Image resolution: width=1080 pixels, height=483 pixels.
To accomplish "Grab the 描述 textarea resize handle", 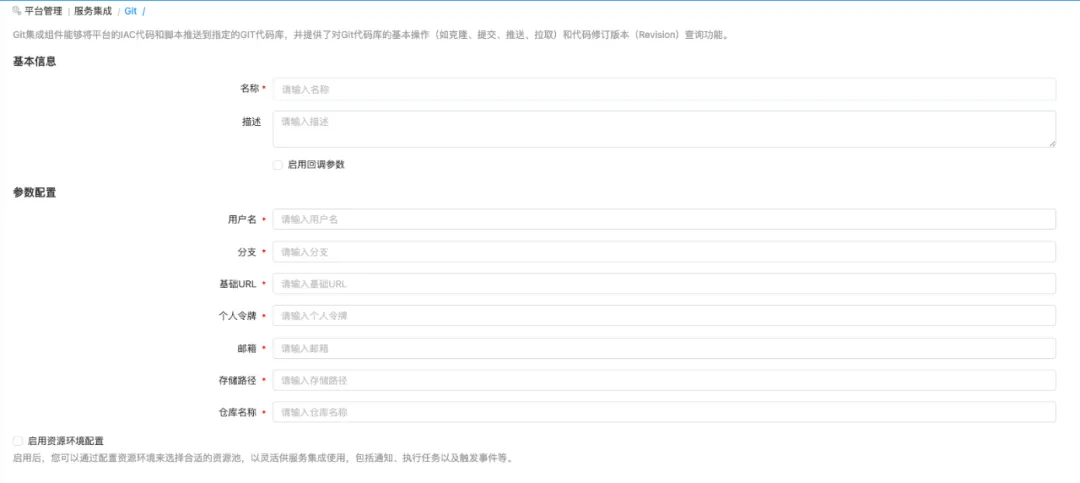I will pos(1052,144).
